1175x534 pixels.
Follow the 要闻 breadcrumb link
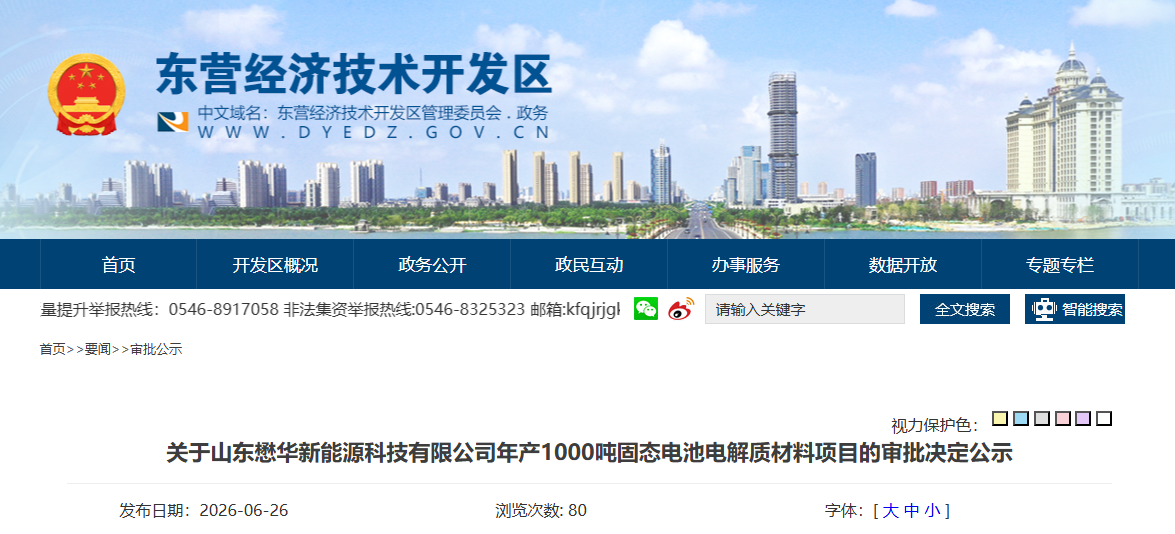[x=97, y=349]
